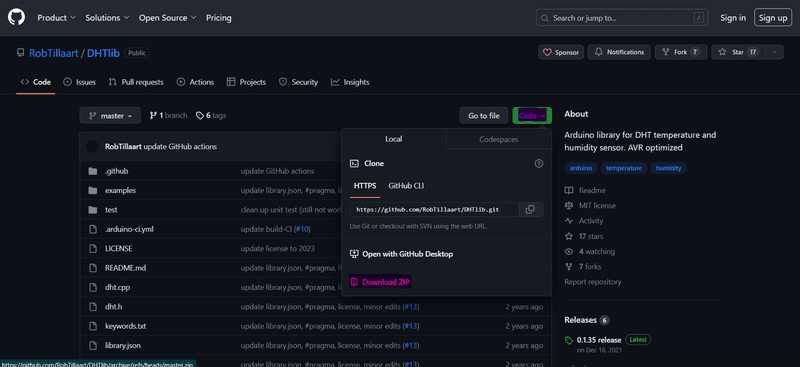Click the Sign in link
This screenshot has width=800, height=367.
[x=733, y=18]
